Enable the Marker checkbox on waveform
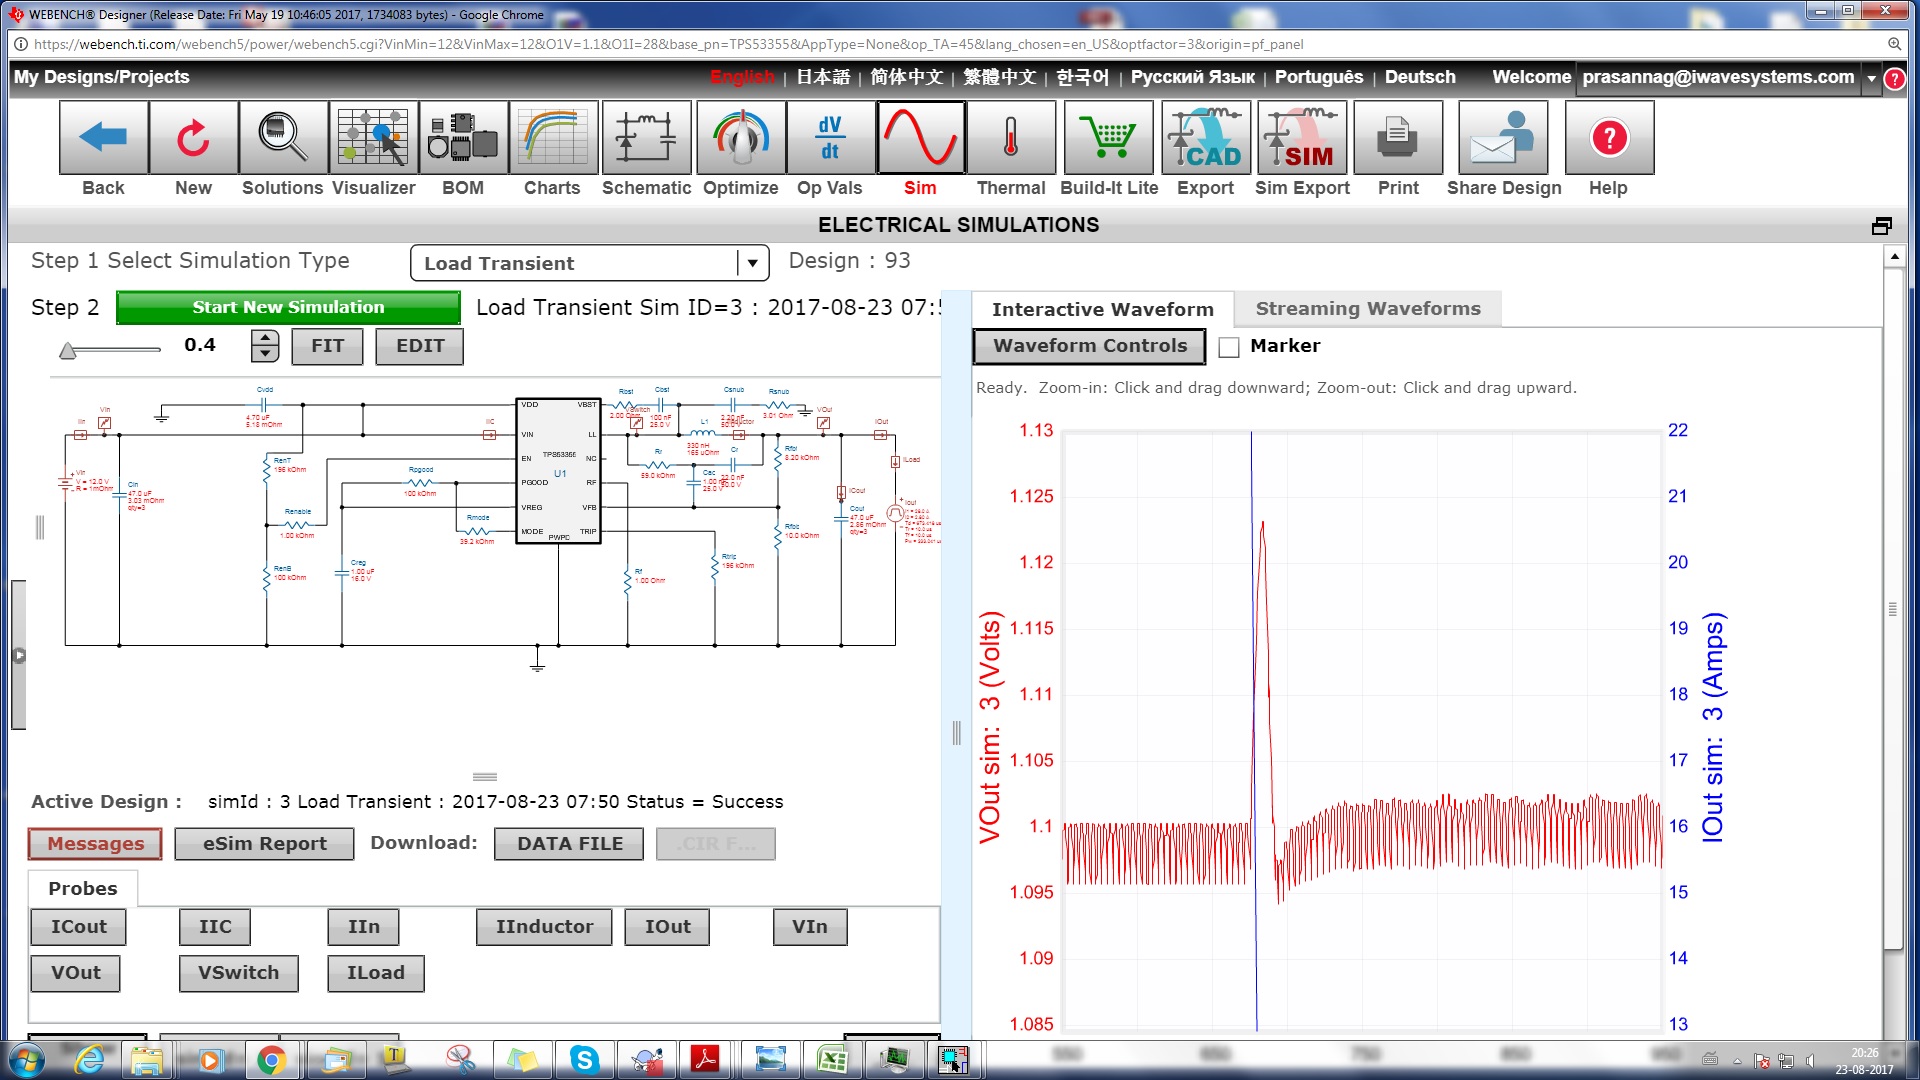The image size is (1920, 1080). 1227,346
